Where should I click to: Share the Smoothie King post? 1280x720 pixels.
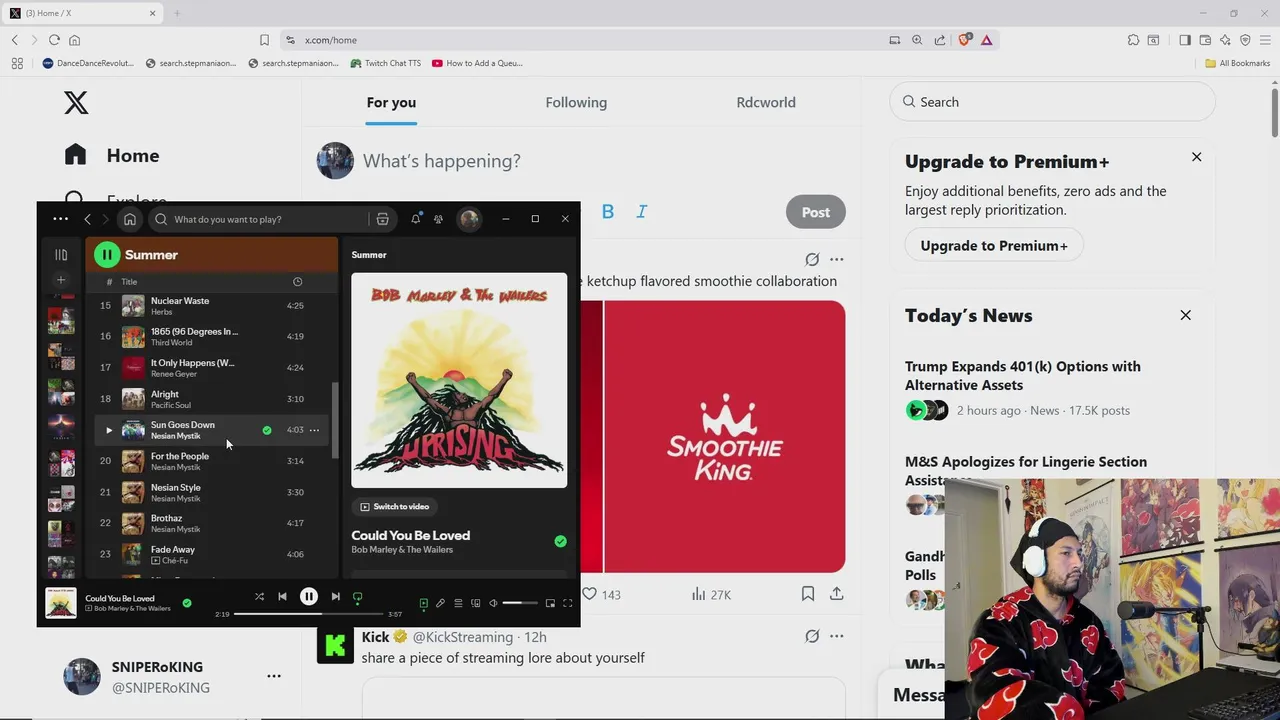[x=836, y=594]
